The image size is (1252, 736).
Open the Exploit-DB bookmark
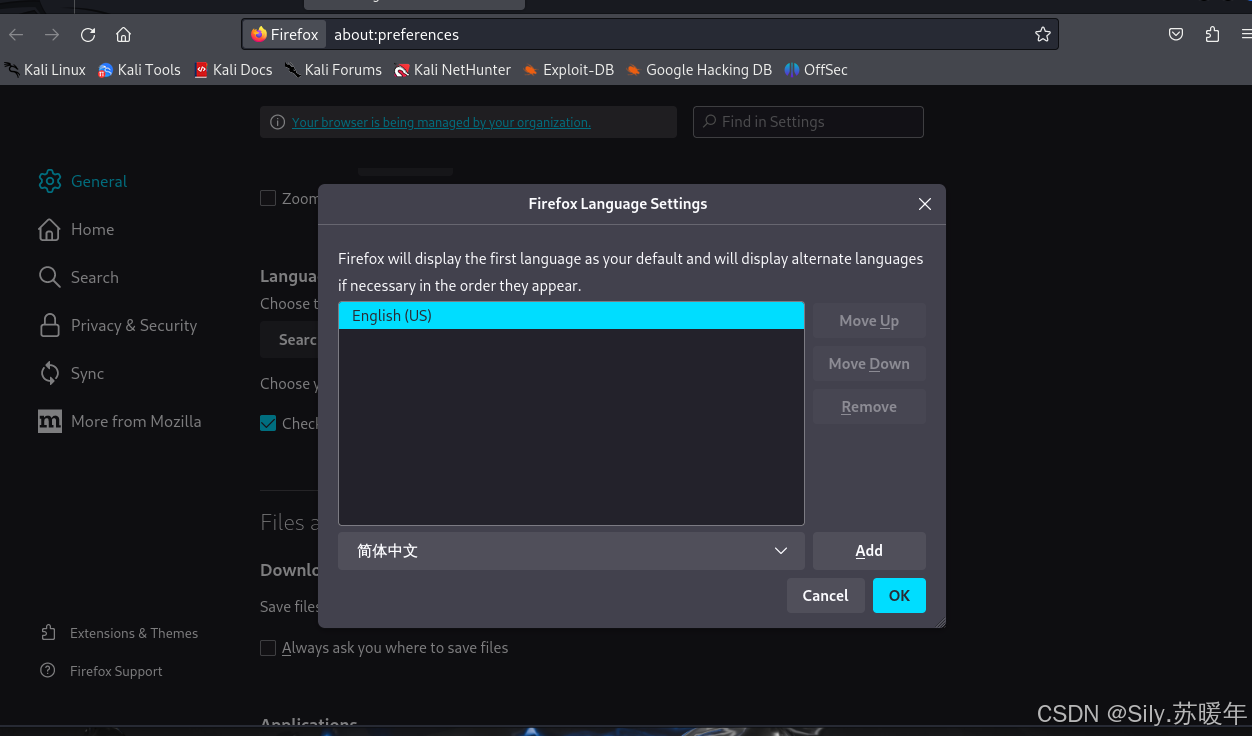click(x=568, y=70)
